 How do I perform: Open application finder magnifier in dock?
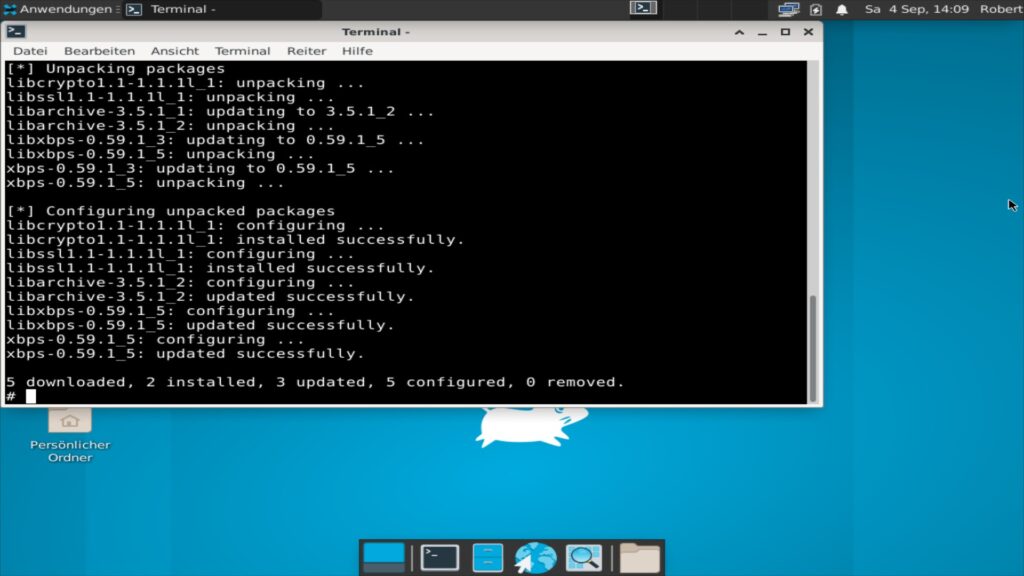click(x=584, y=558)
